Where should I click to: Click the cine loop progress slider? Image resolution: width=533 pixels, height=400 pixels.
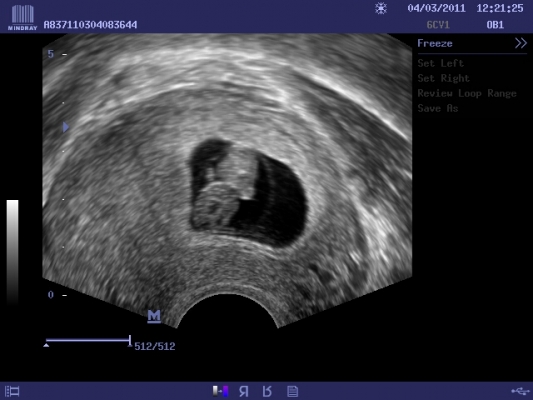pos(88,340)
